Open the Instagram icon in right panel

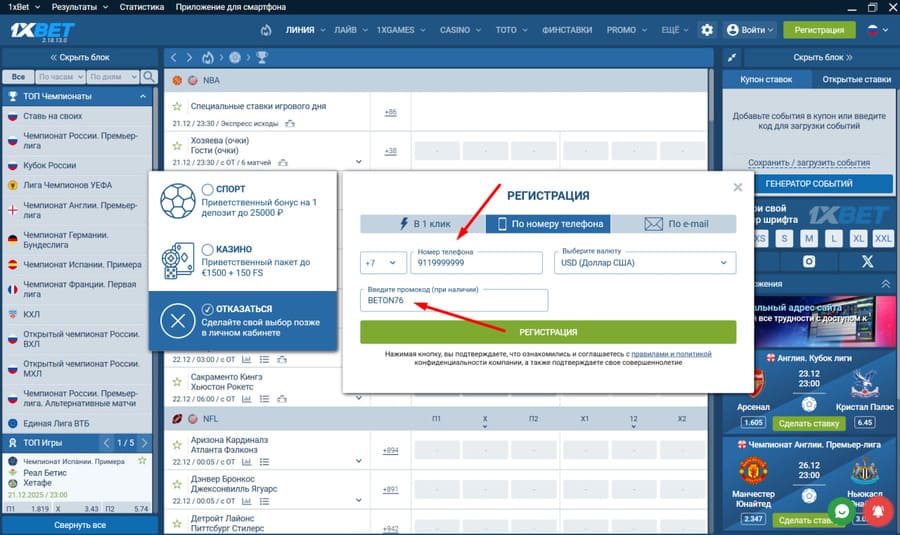(809, 262)
